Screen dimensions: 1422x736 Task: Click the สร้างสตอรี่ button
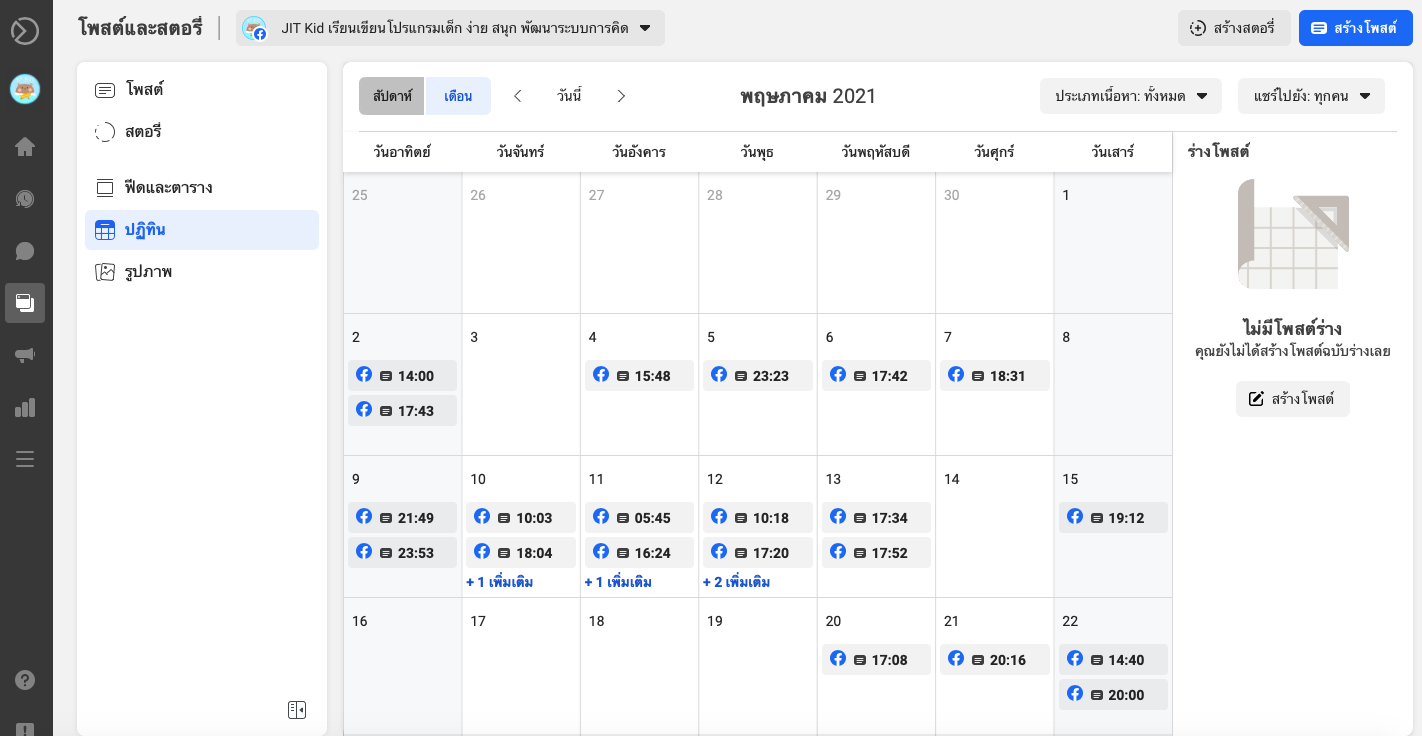[x=1234, y=28]
